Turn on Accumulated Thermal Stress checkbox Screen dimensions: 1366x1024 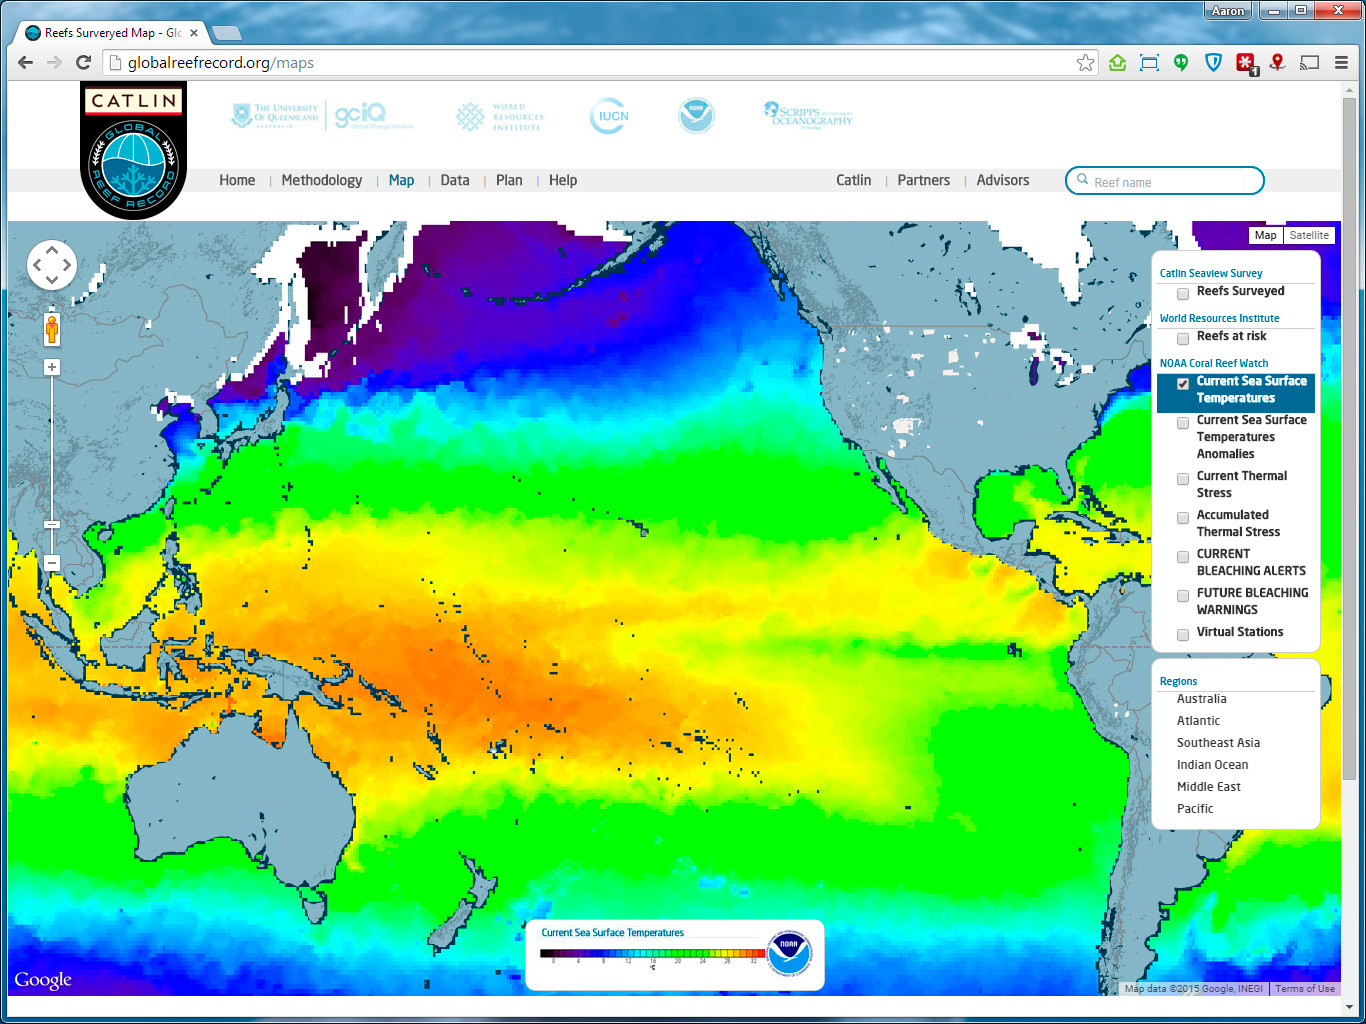point(1183,517)
